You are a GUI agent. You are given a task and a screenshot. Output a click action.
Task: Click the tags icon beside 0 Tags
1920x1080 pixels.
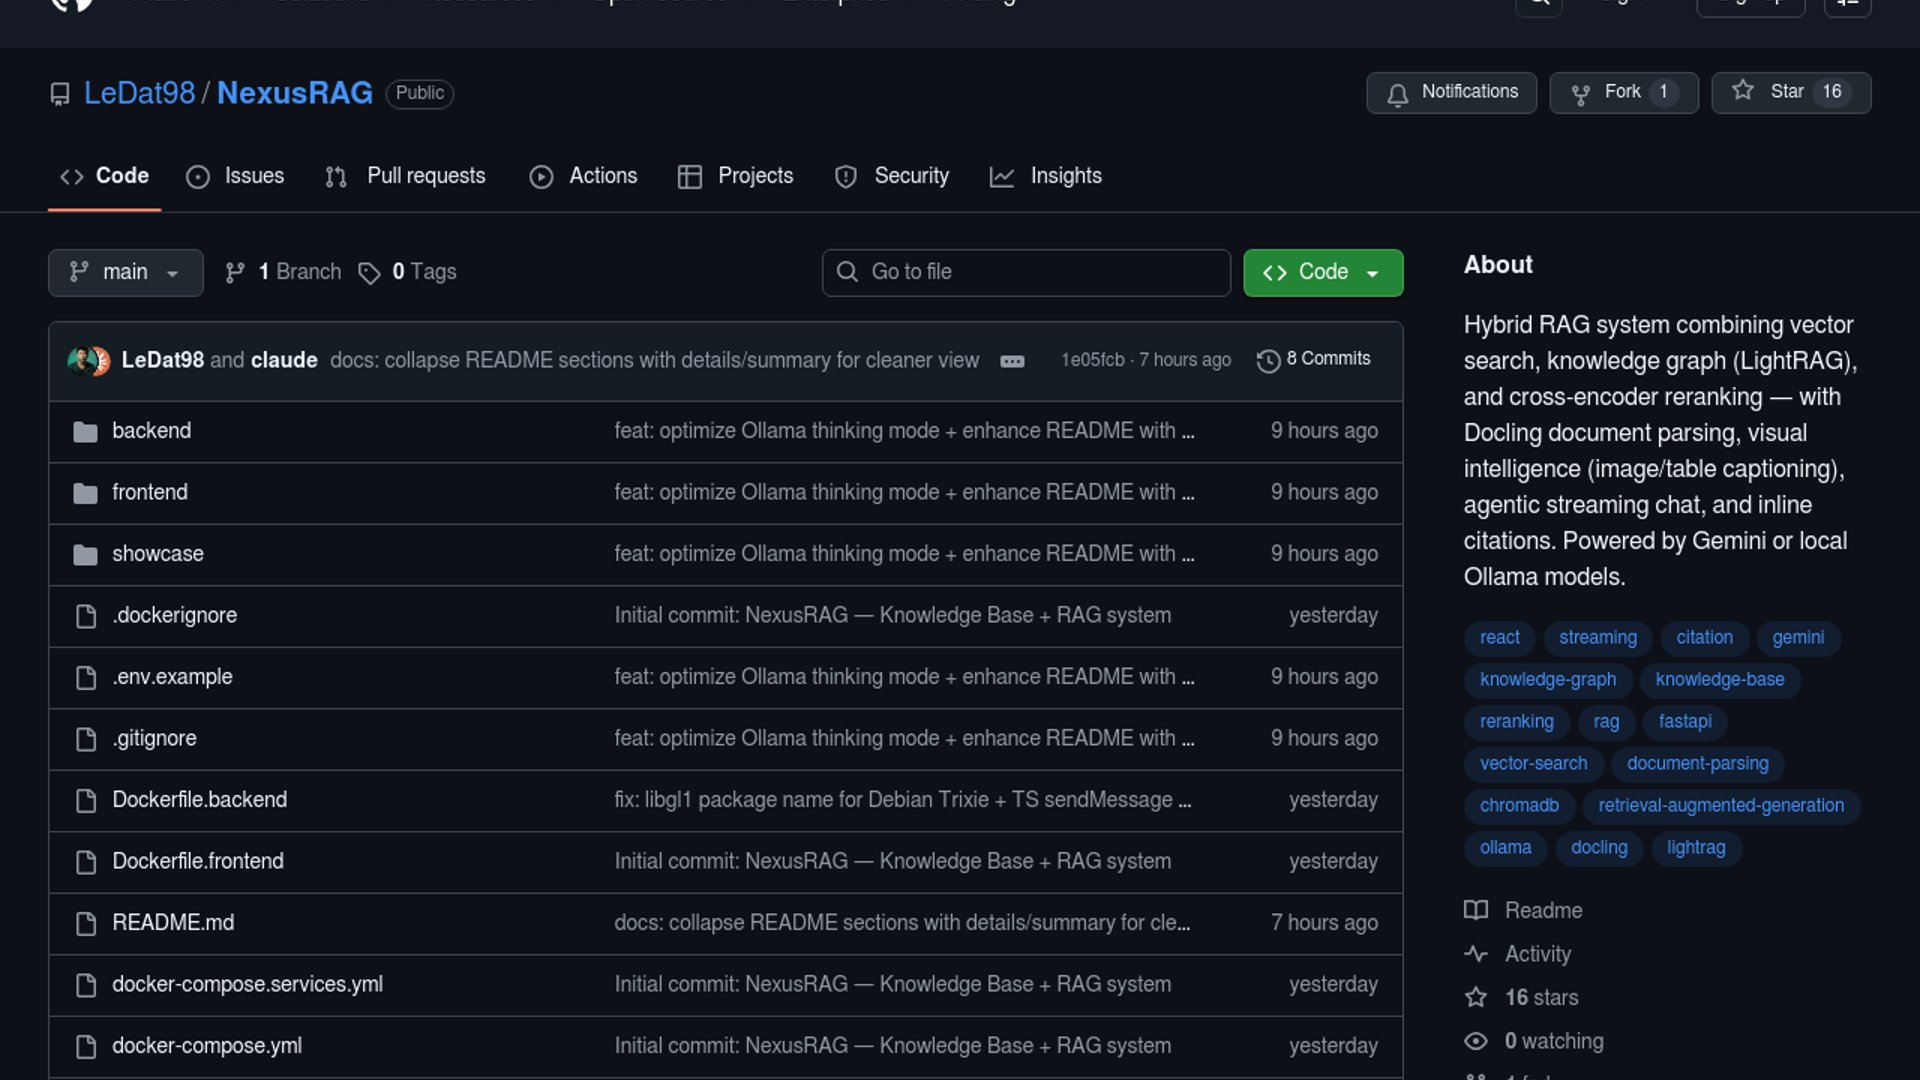369,273
